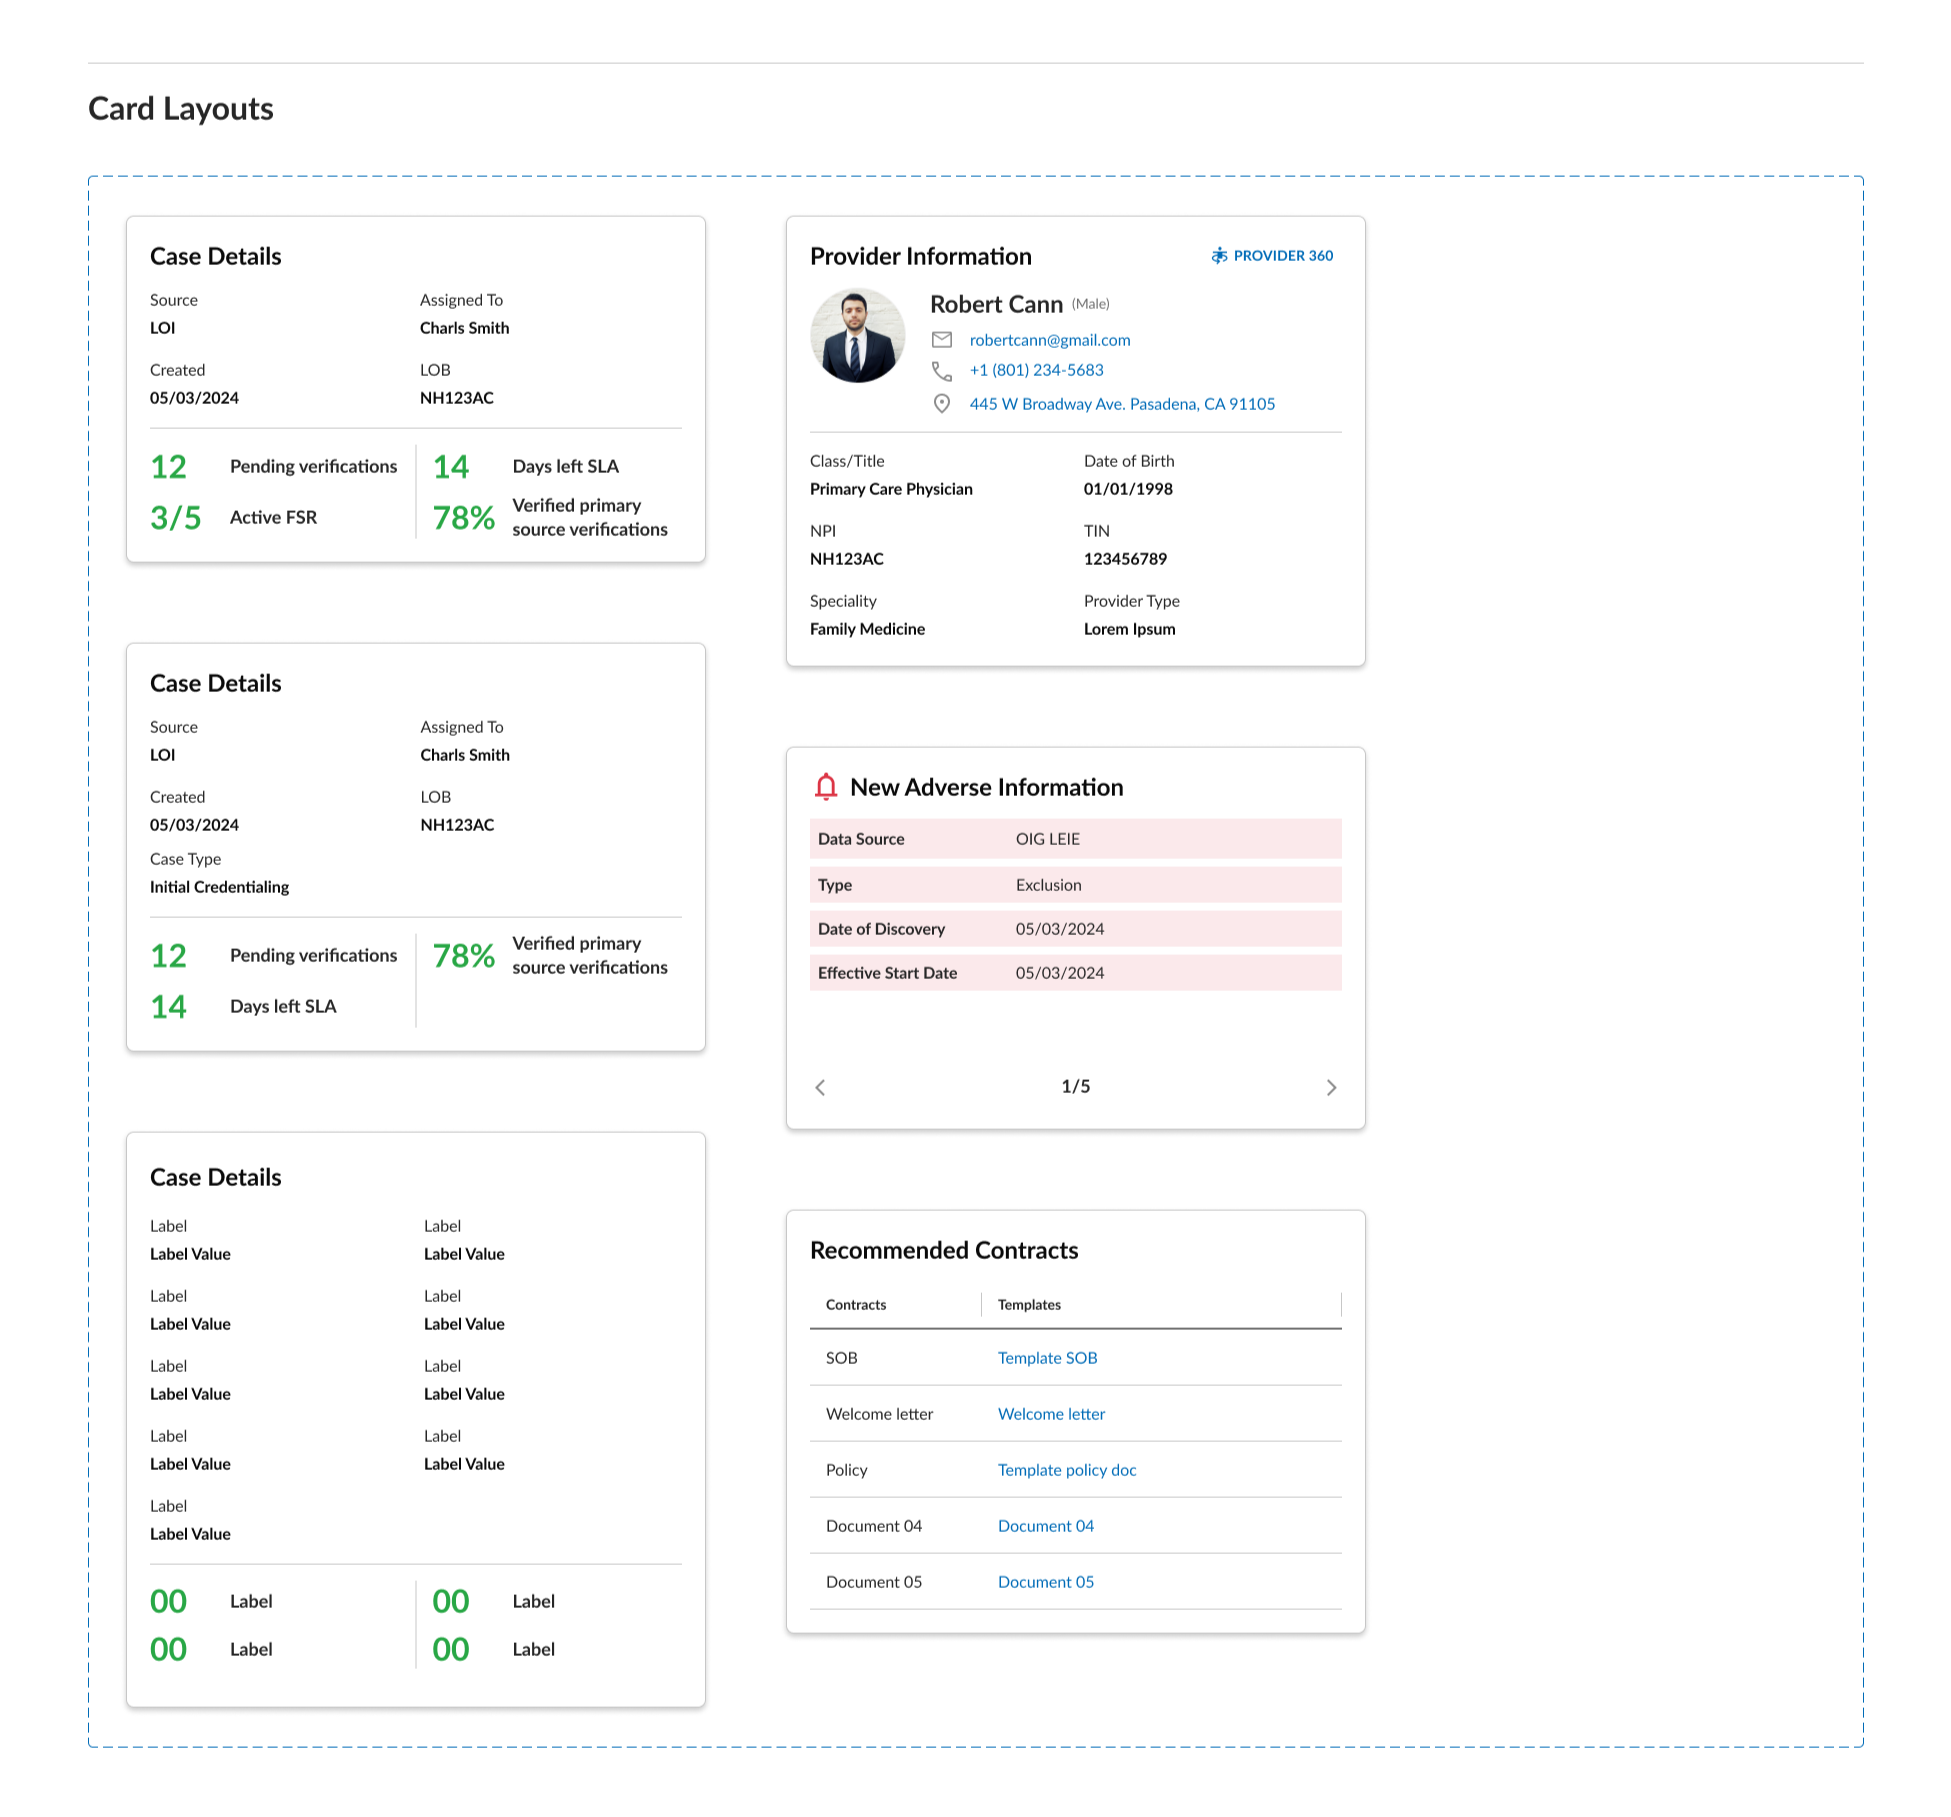Click the location pin icon
This screenshot has height=1817, width=1951.
(942, 404)
